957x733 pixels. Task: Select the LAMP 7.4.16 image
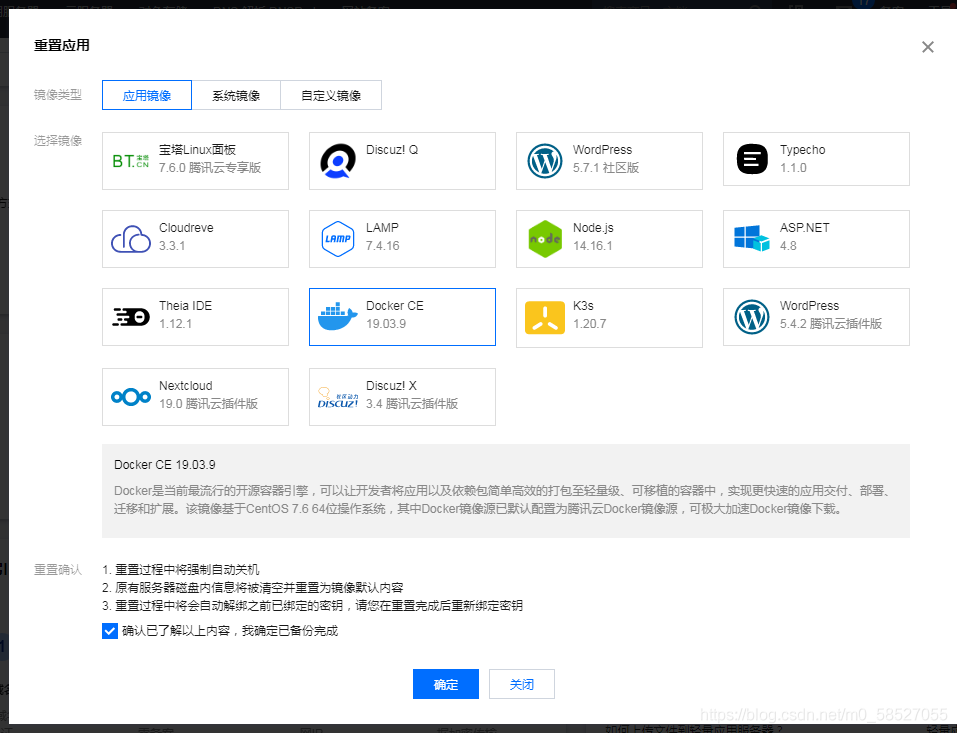402,239
